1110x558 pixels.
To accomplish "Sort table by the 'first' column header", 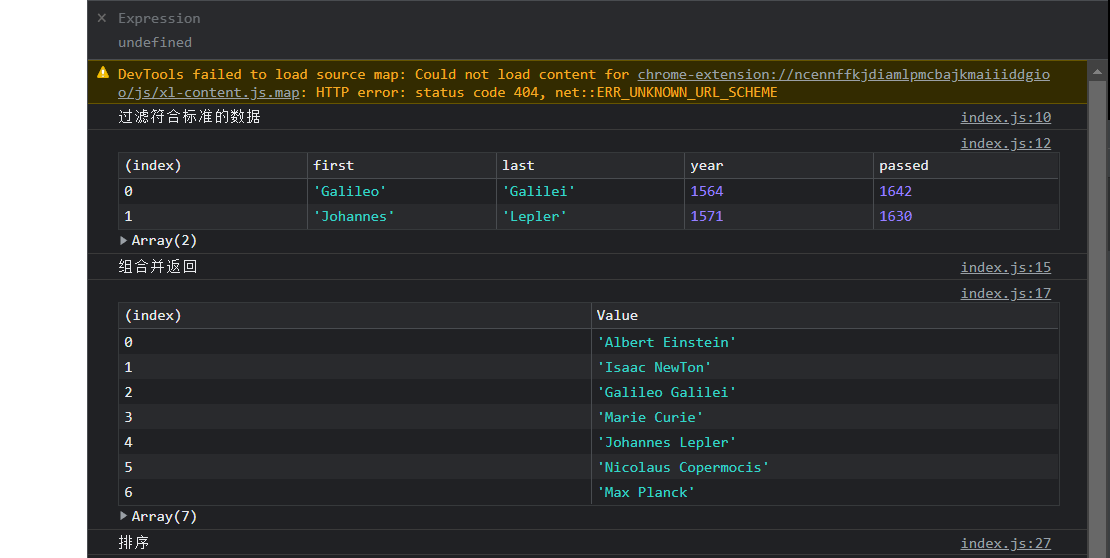I will point(334,165).
